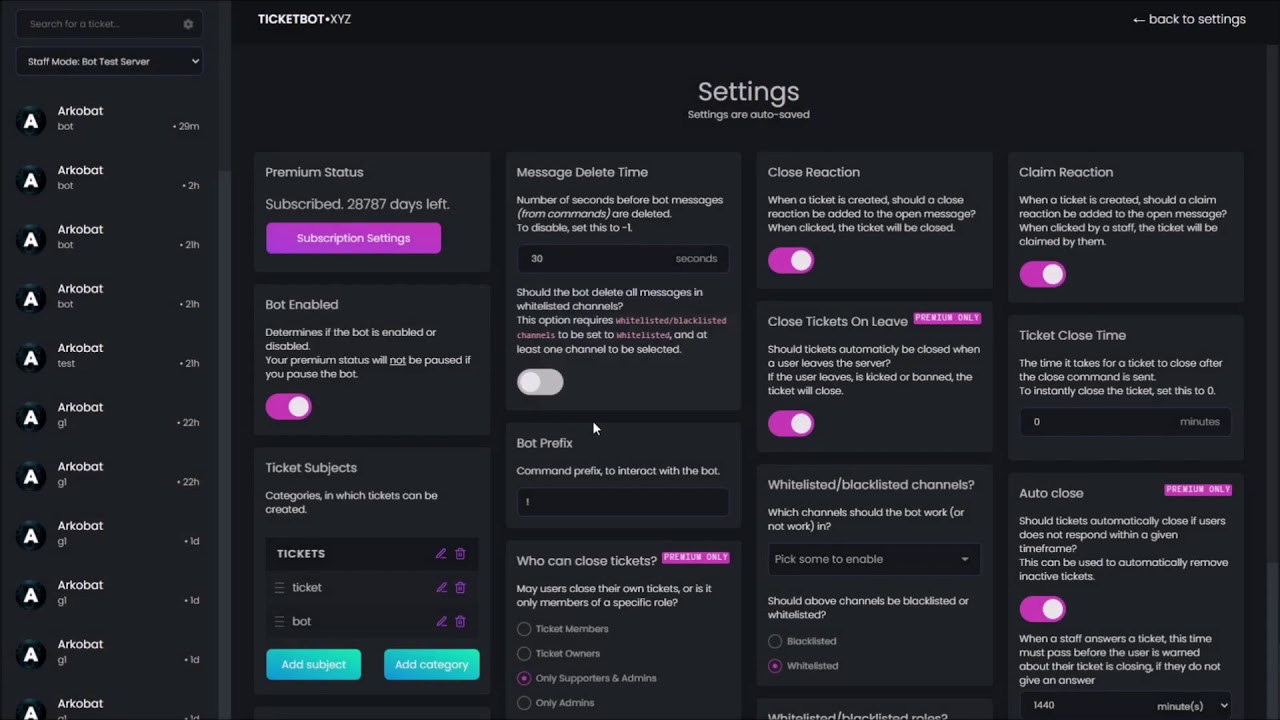1280x720 pixels.
Task: Grab the drag handle of 'bot' subject
Action: pos(279,621)
